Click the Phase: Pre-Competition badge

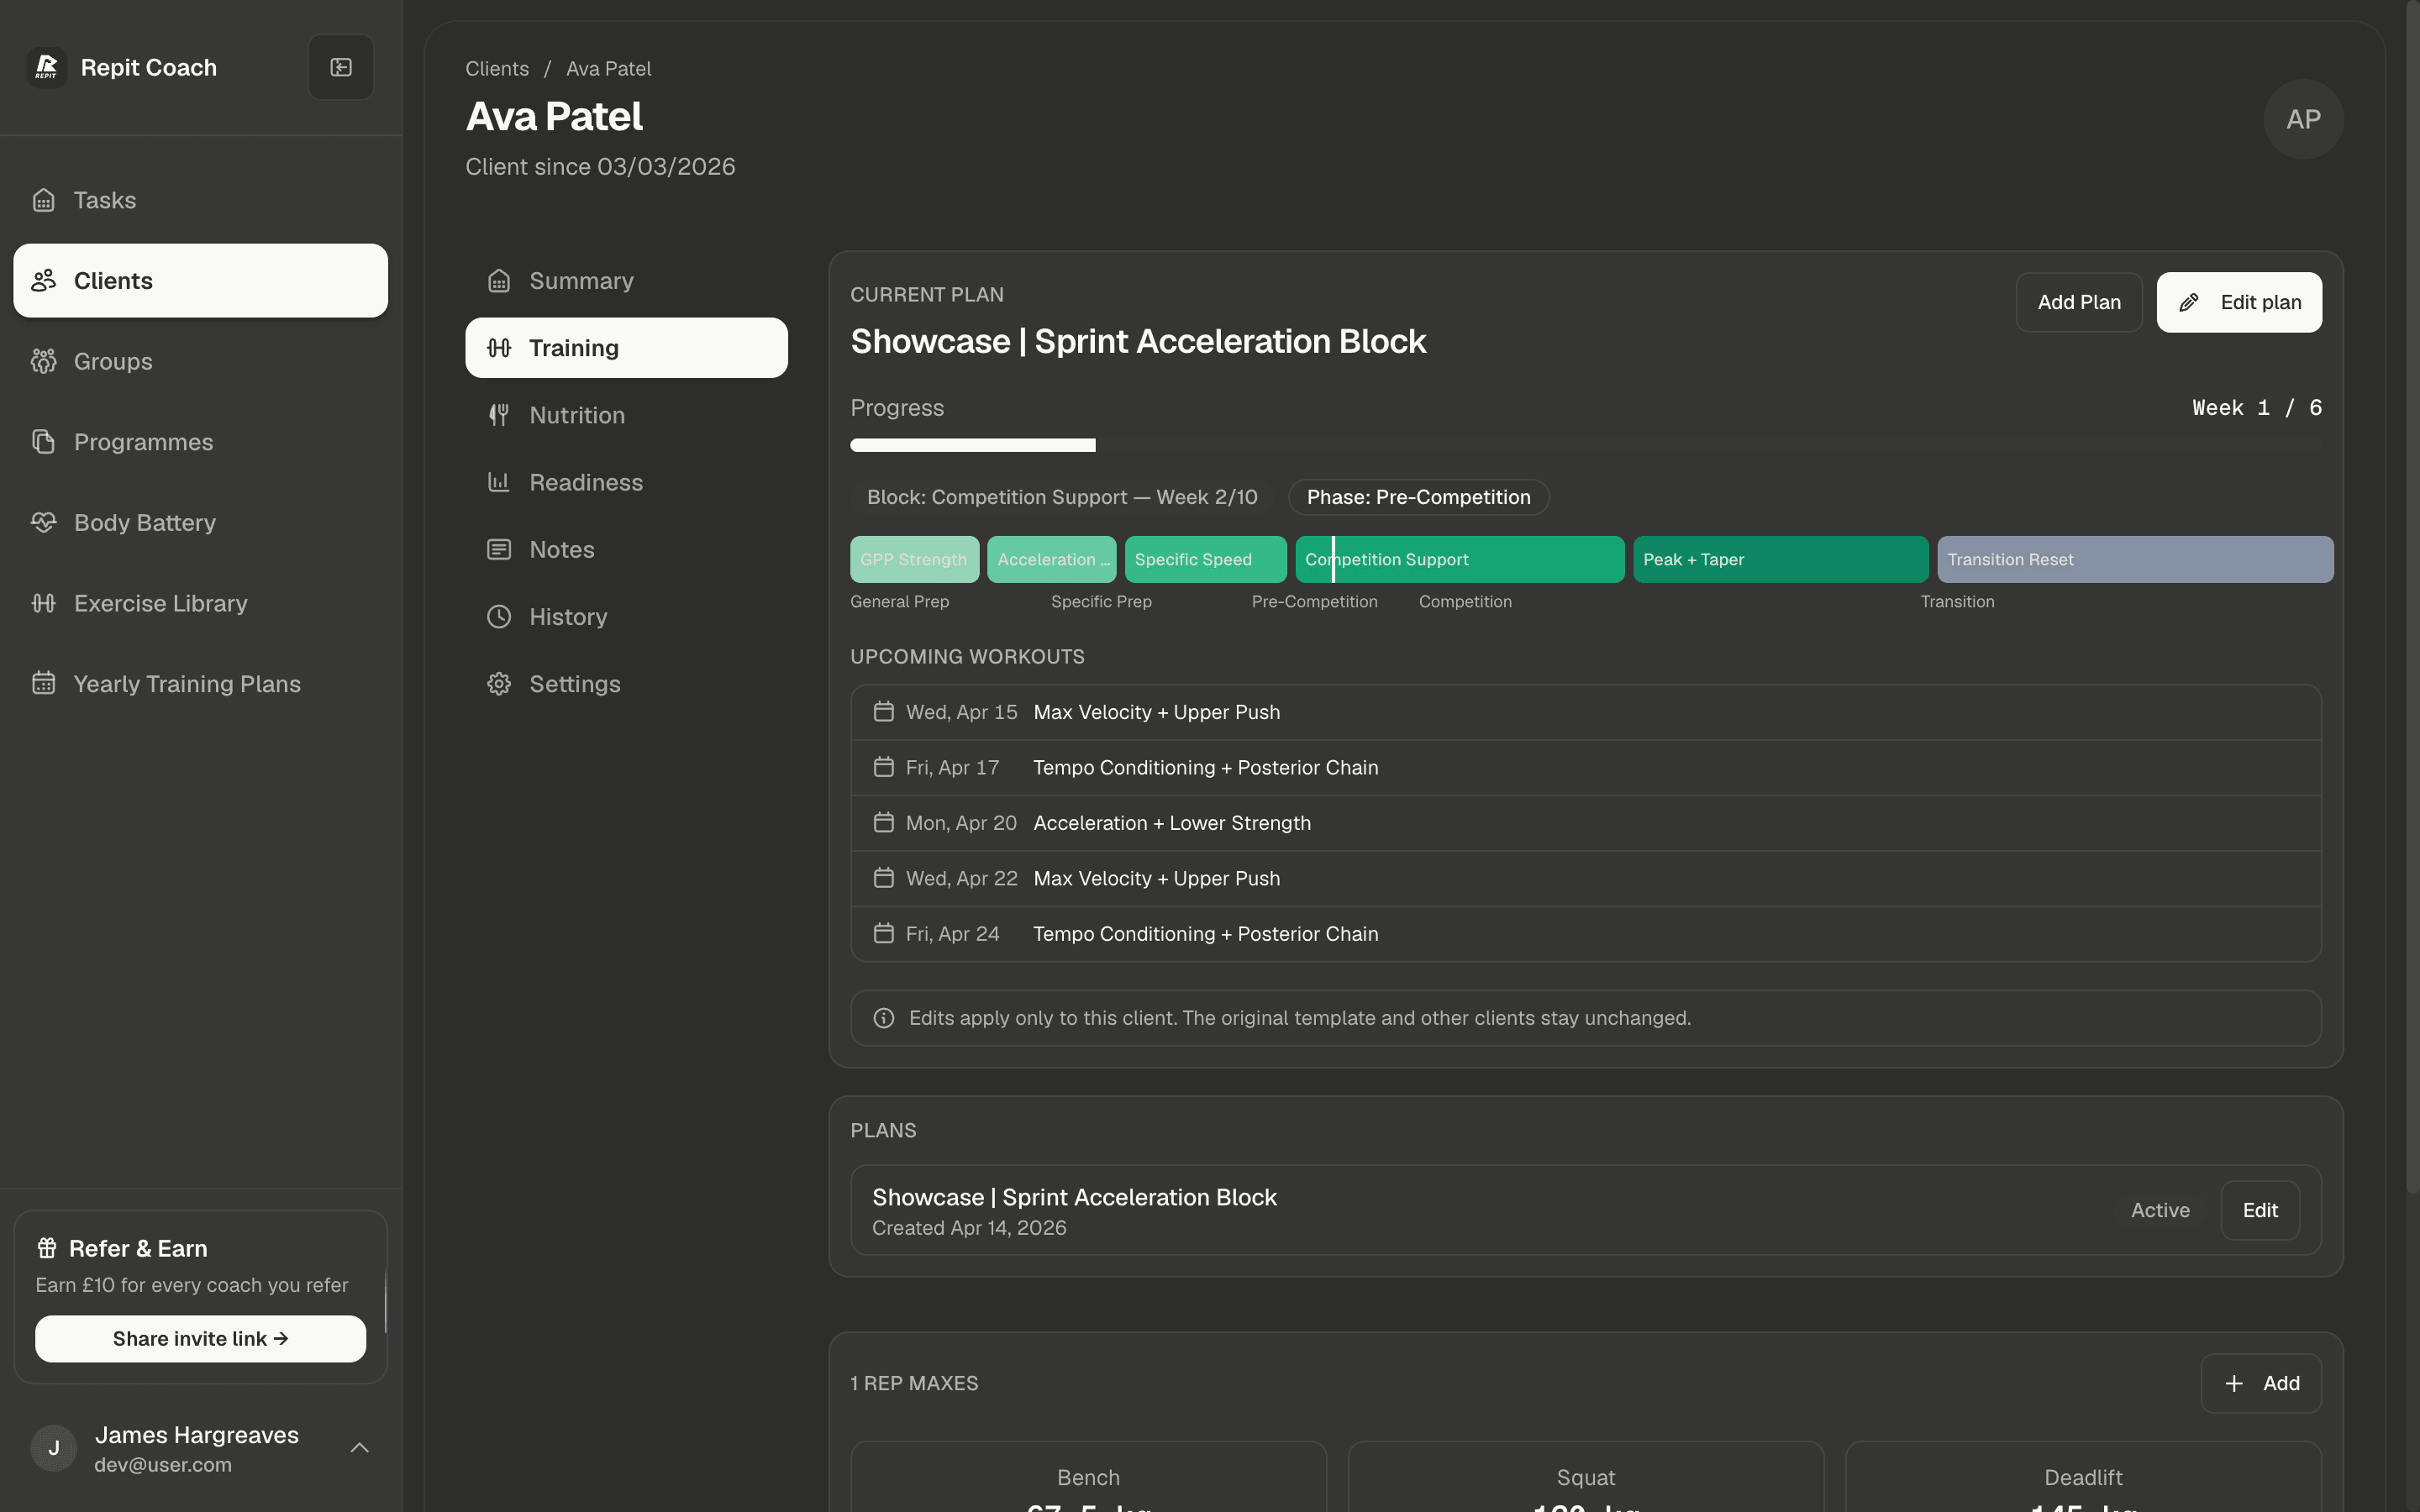point(1418,497)
